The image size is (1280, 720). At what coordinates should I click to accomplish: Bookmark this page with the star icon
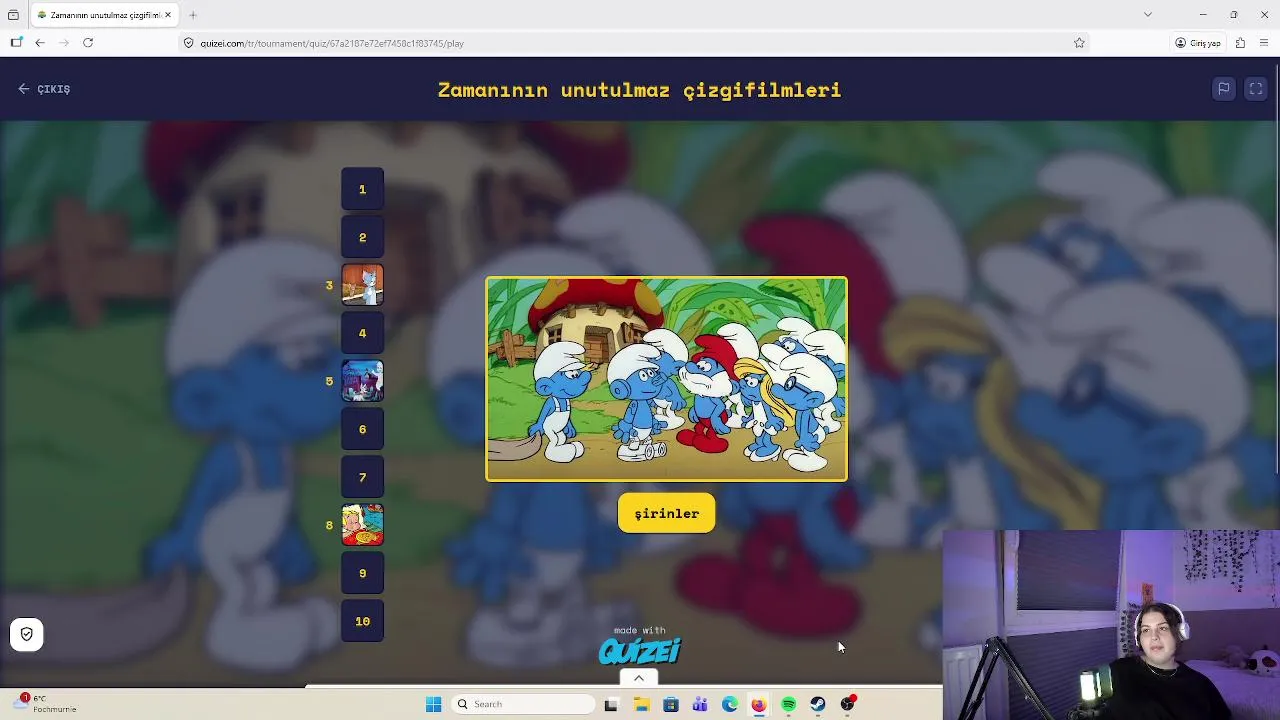pos(1079,43)
